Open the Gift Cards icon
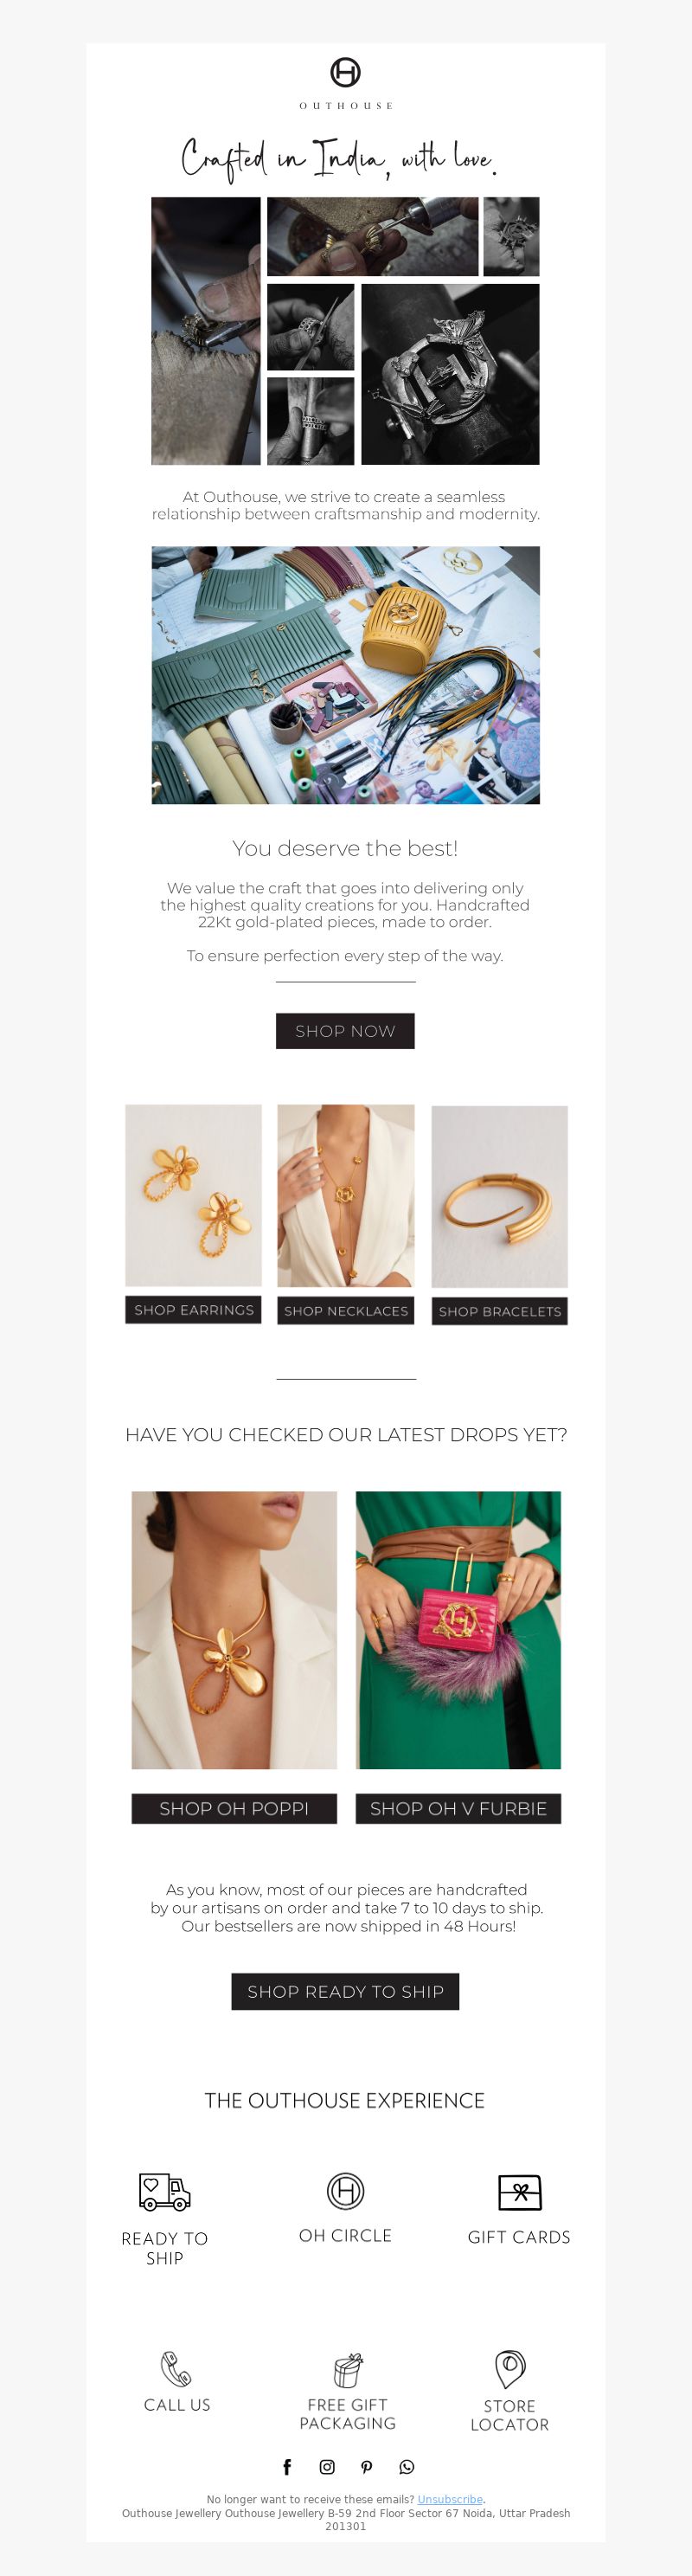The width and height of the screenshot is (692, 2576). point(519,2192)
